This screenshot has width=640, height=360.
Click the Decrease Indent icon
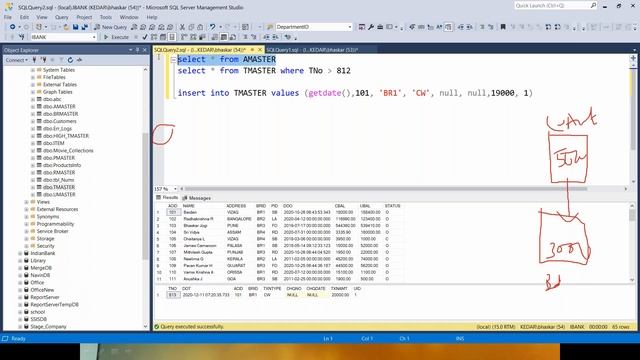(266, 37)
